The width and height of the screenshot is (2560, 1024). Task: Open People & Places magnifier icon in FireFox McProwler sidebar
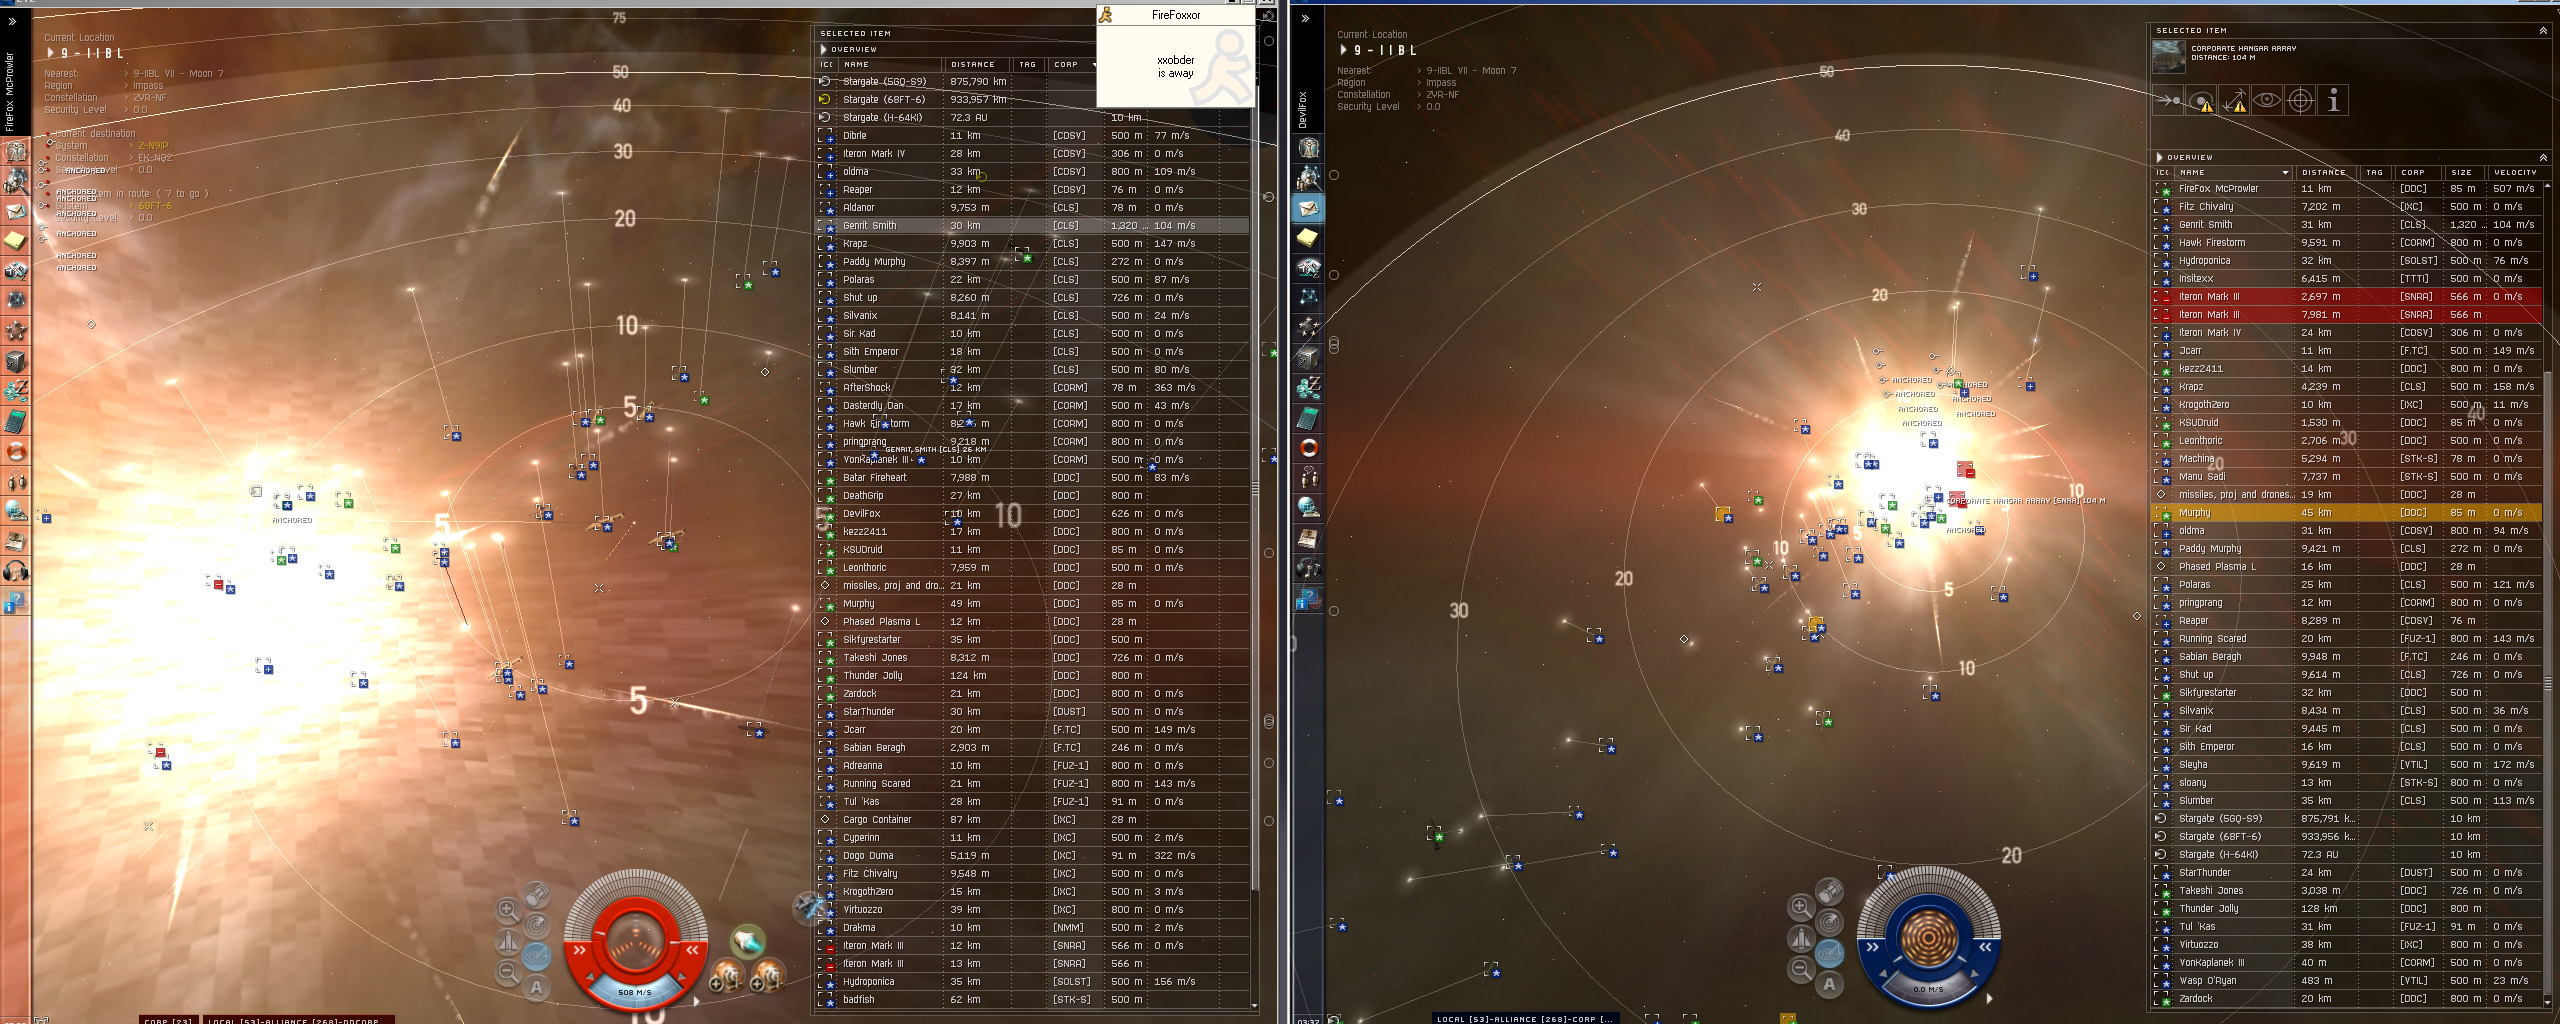pos(16,181)
